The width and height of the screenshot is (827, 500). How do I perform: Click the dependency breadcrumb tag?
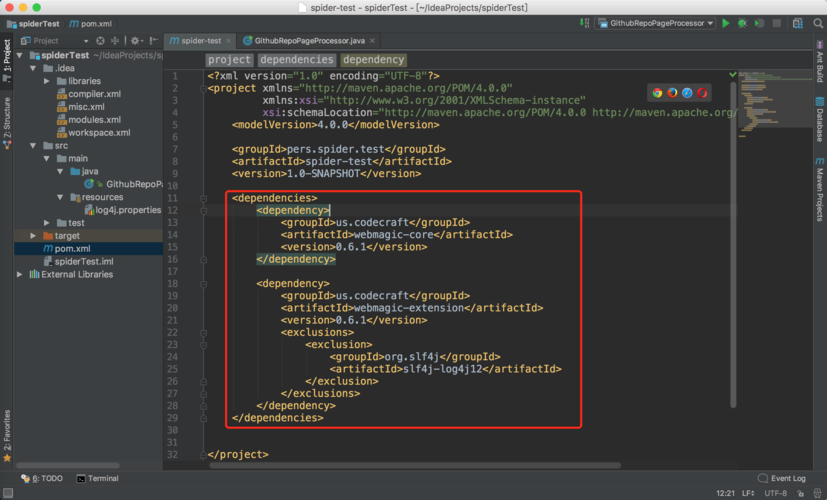(373, 60)
